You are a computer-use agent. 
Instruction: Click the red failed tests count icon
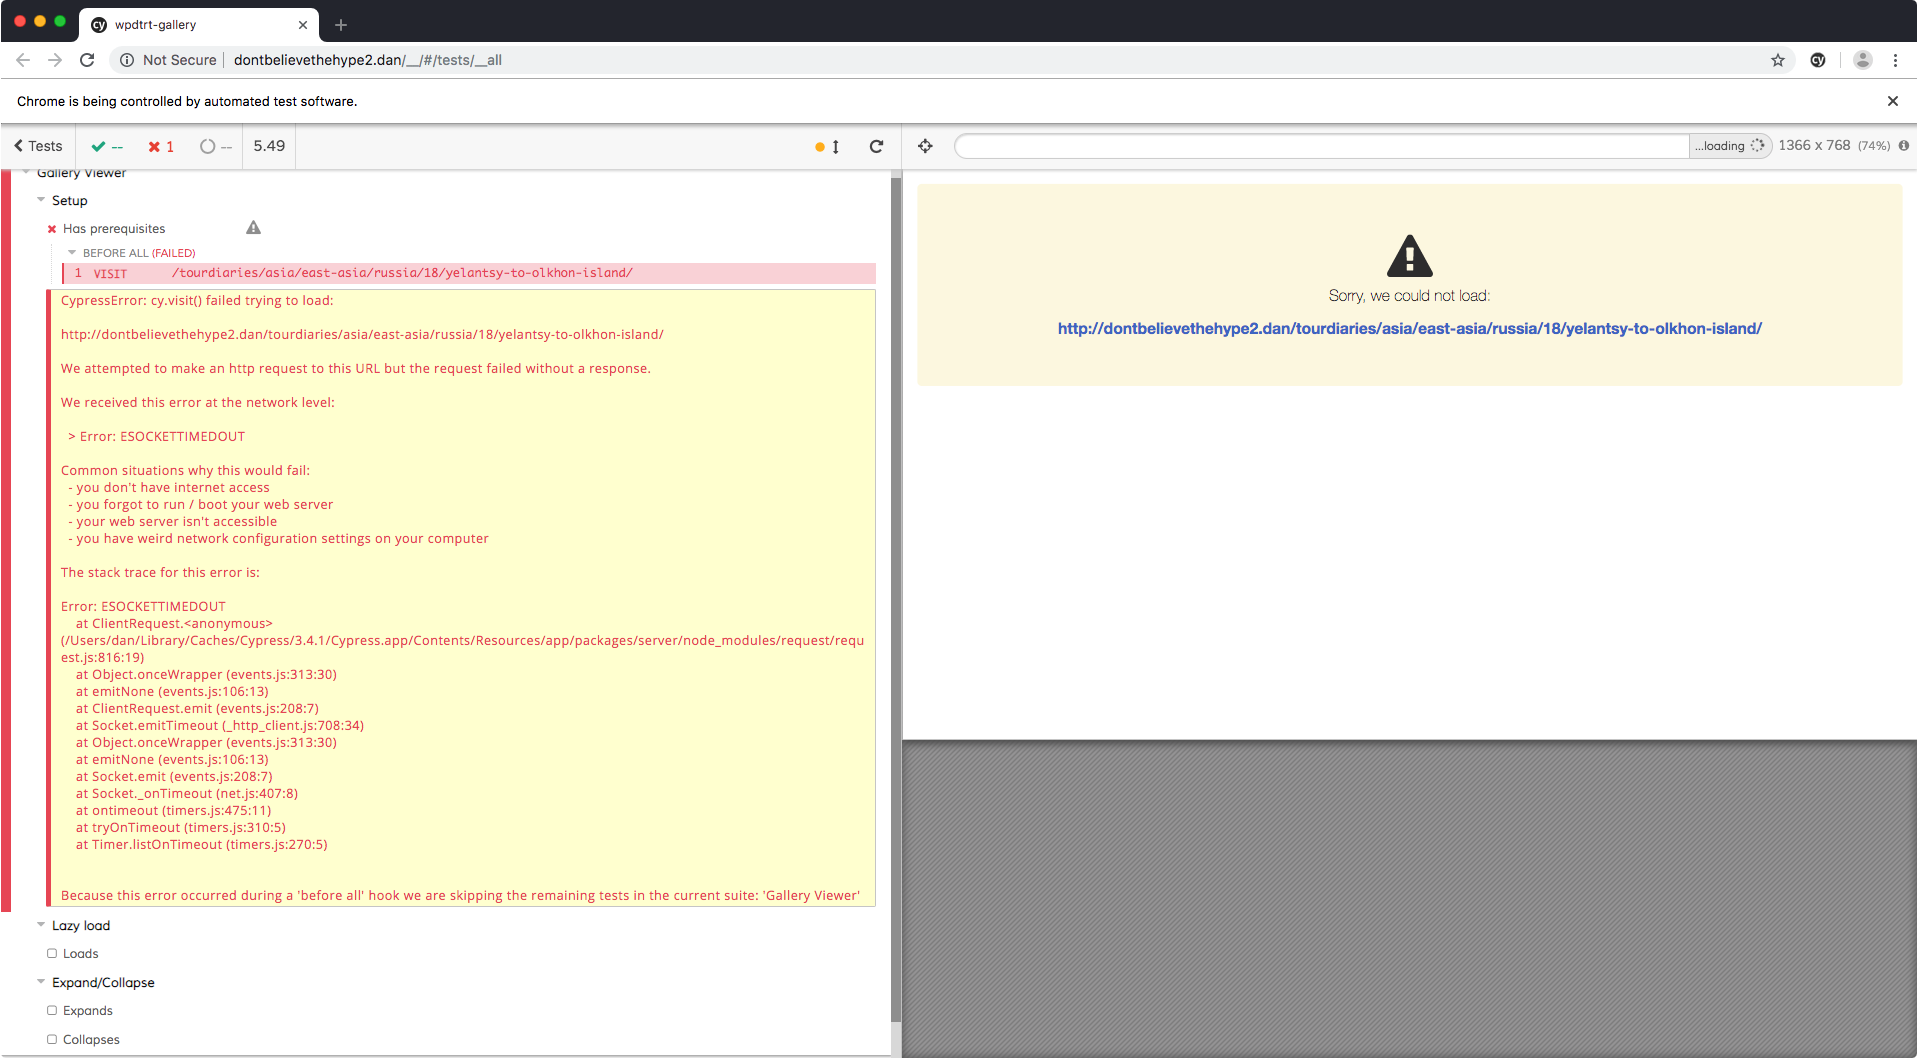155,146
